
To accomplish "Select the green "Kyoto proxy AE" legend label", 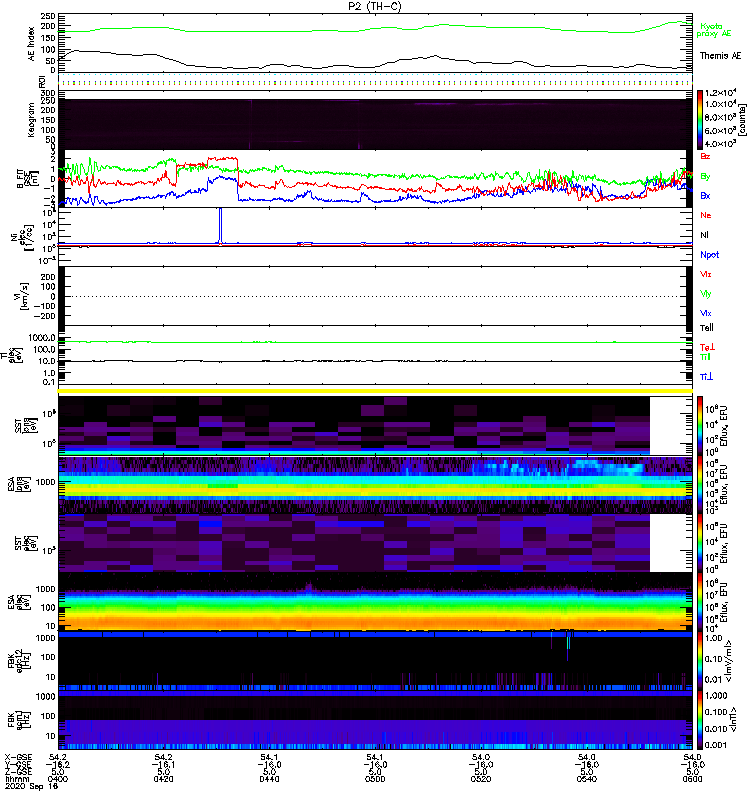I will coord(713,30).
